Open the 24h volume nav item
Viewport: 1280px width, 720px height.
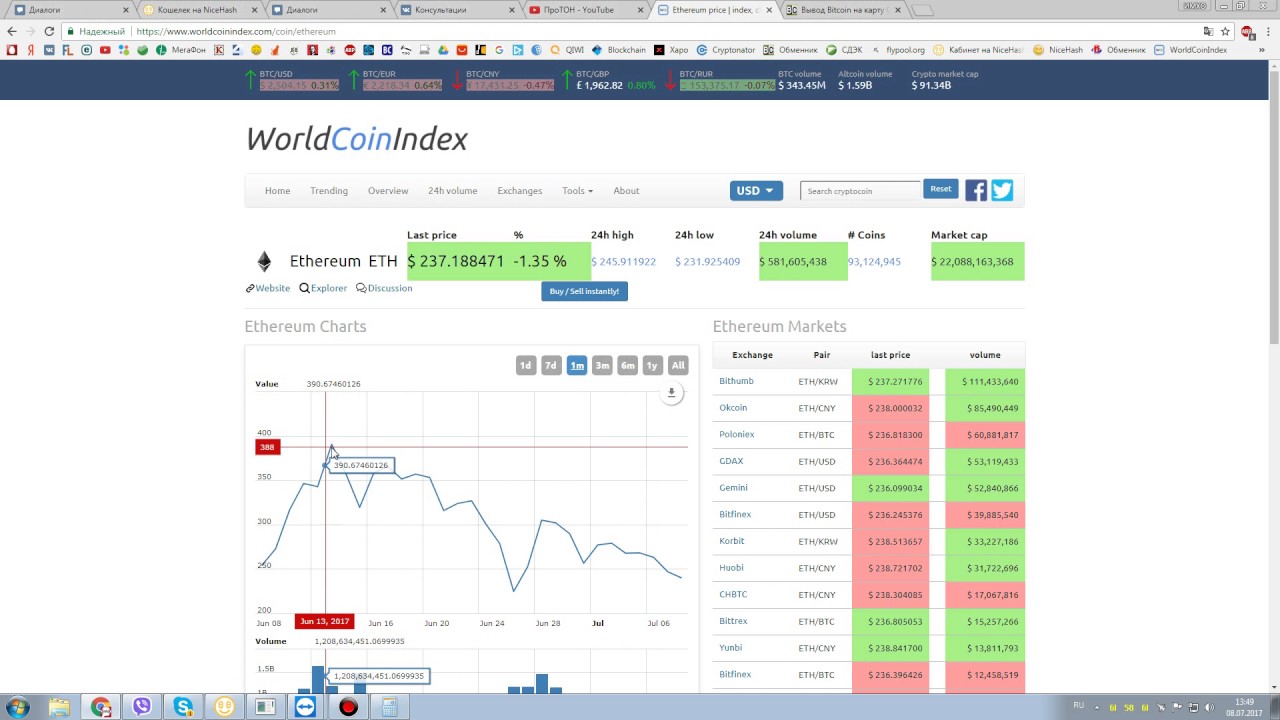coord(453,191)
